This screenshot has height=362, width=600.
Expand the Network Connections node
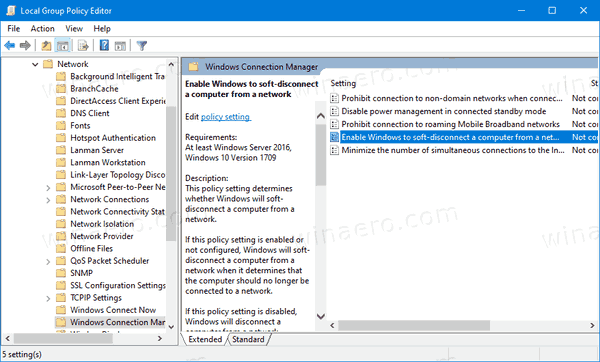[x=48, y=200]
